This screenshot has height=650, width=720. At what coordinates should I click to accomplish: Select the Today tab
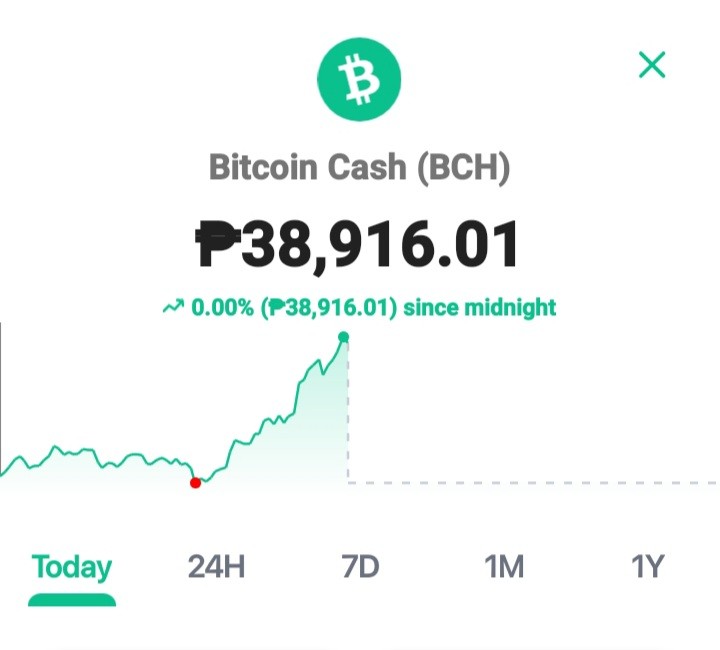[72, 567]
